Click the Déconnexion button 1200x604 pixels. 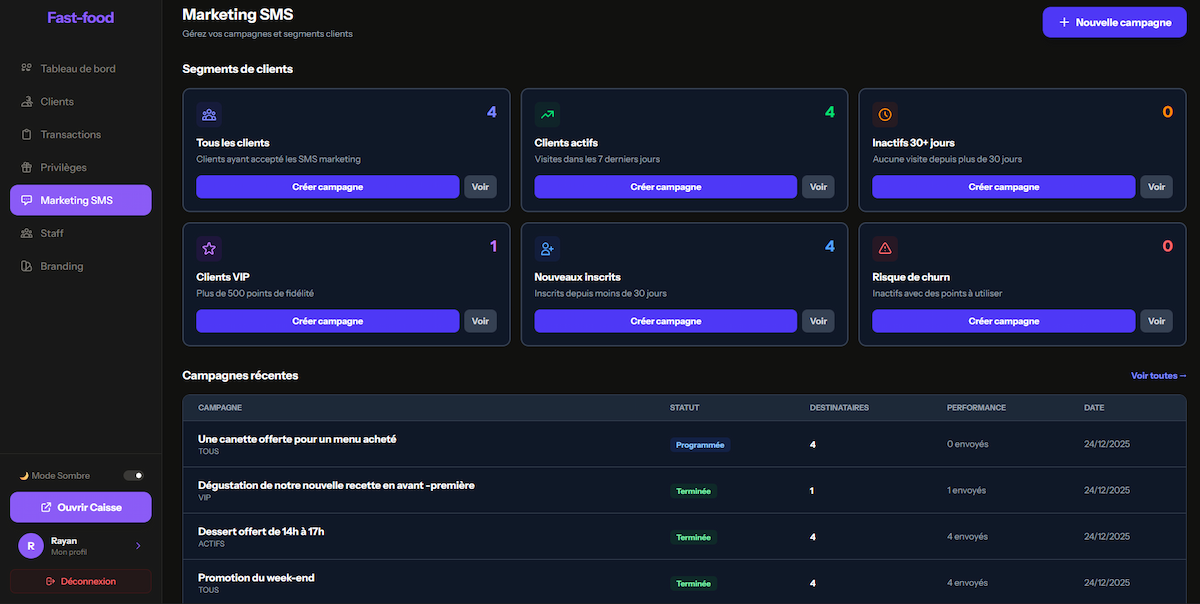[x=80, y=581]
